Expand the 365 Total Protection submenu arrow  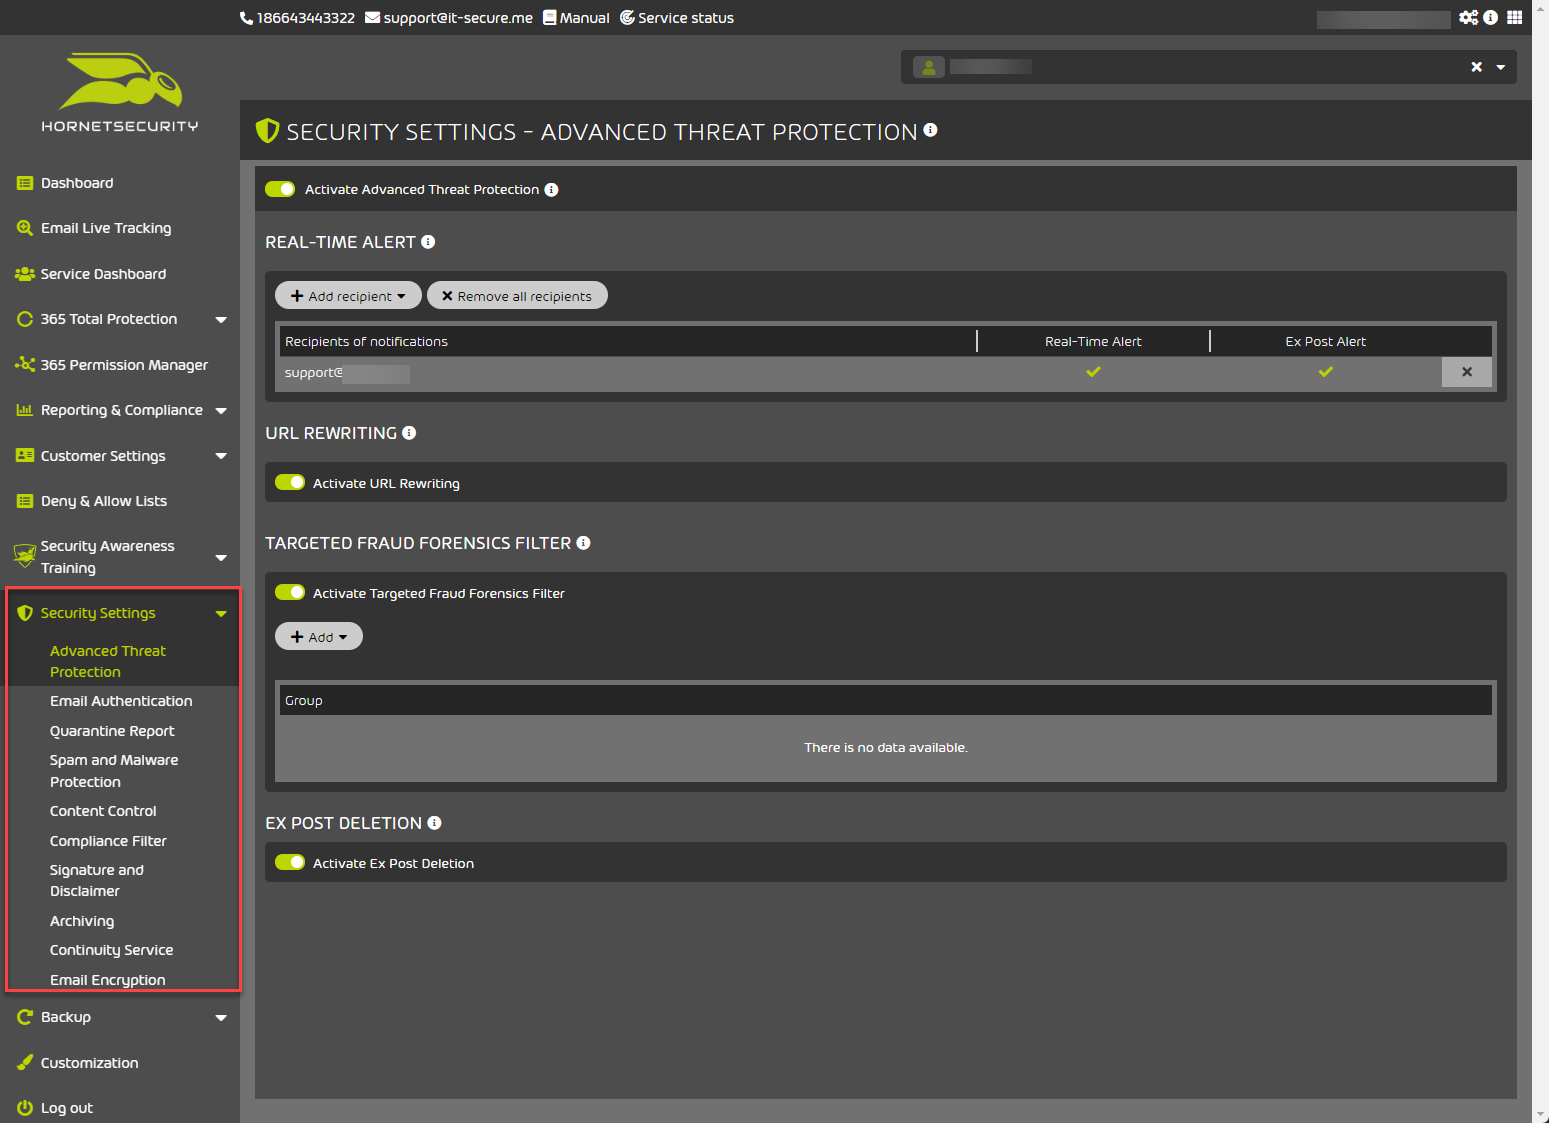click(221, 320)
